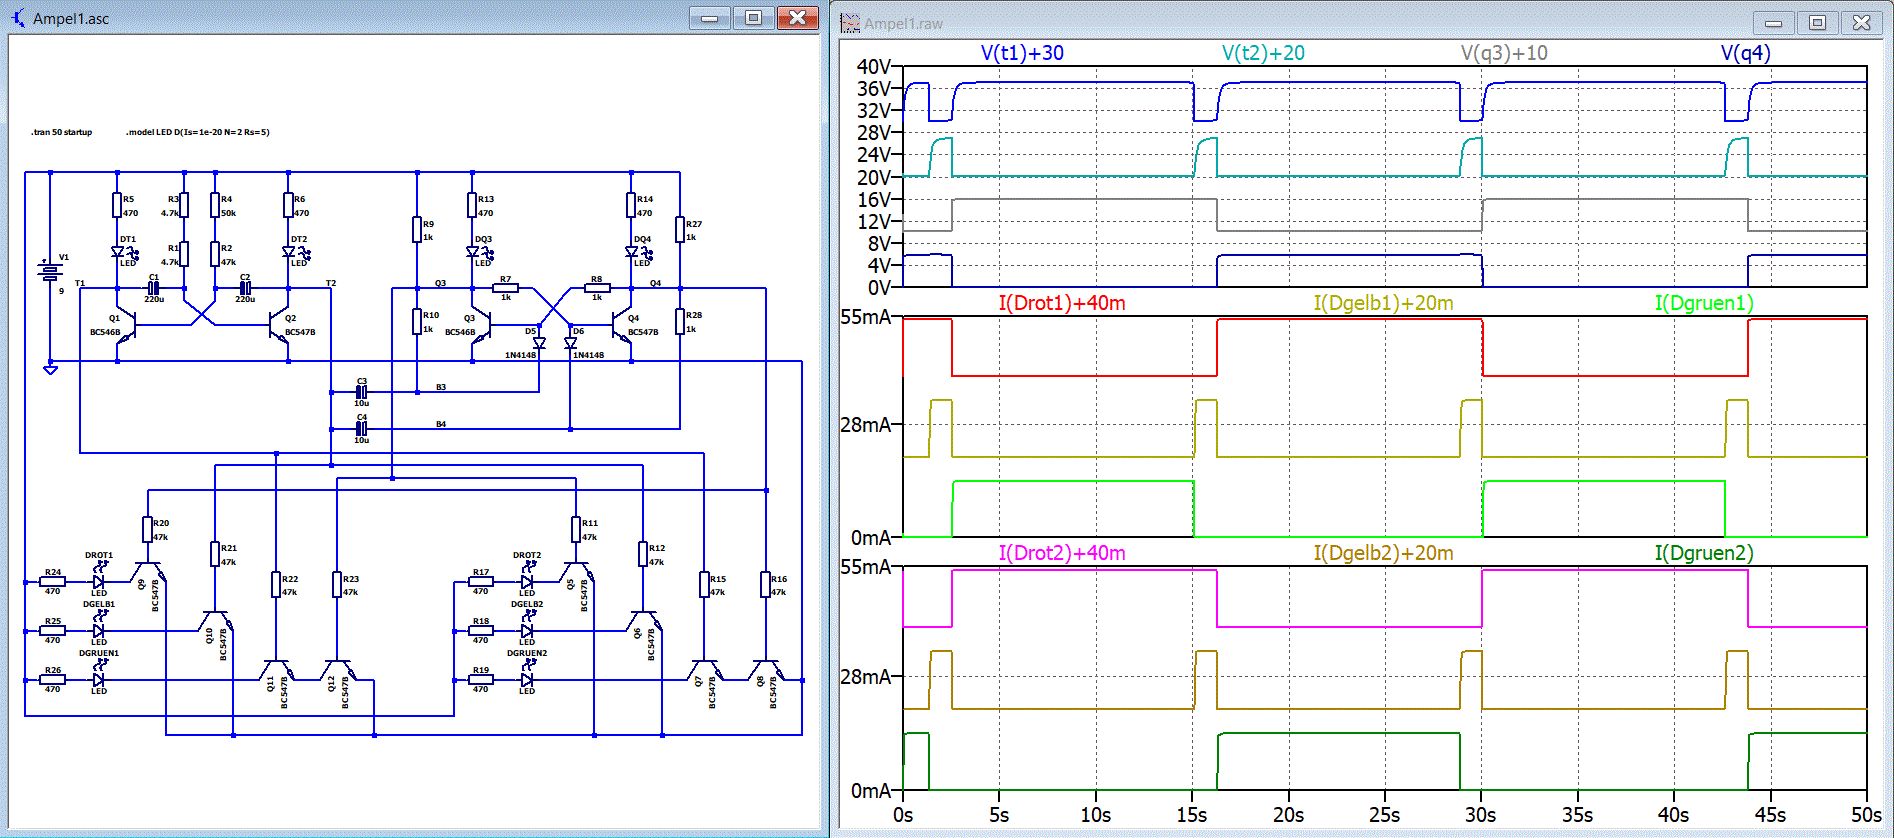Viewport: 1894px width, 838px height.
Task: Click the .tran 50 startup directive
Action: click(62, 132)
